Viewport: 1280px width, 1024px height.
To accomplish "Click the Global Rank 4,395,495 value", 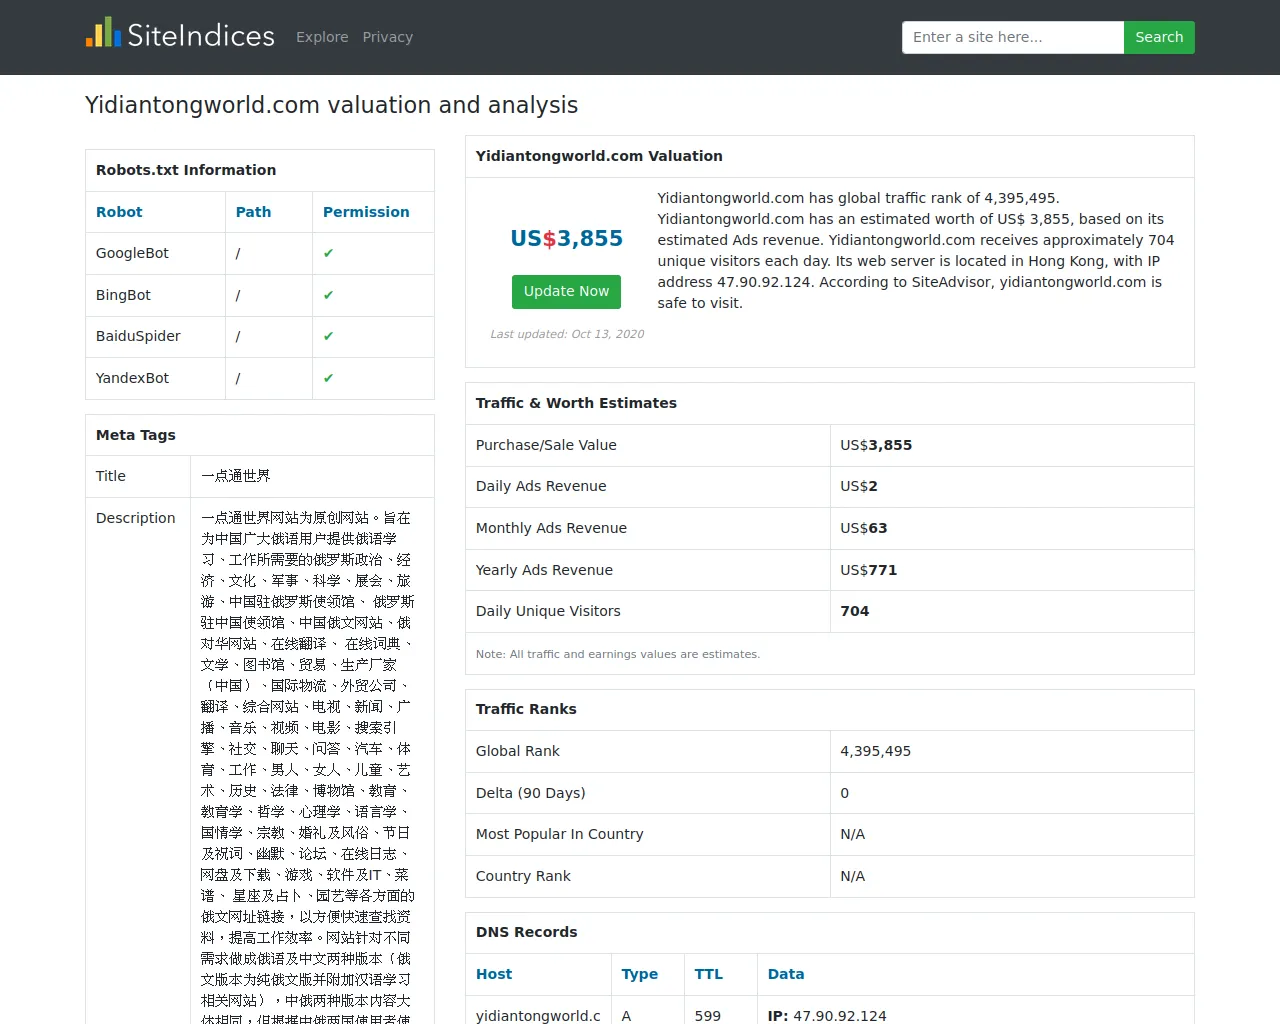I will 875,751.
